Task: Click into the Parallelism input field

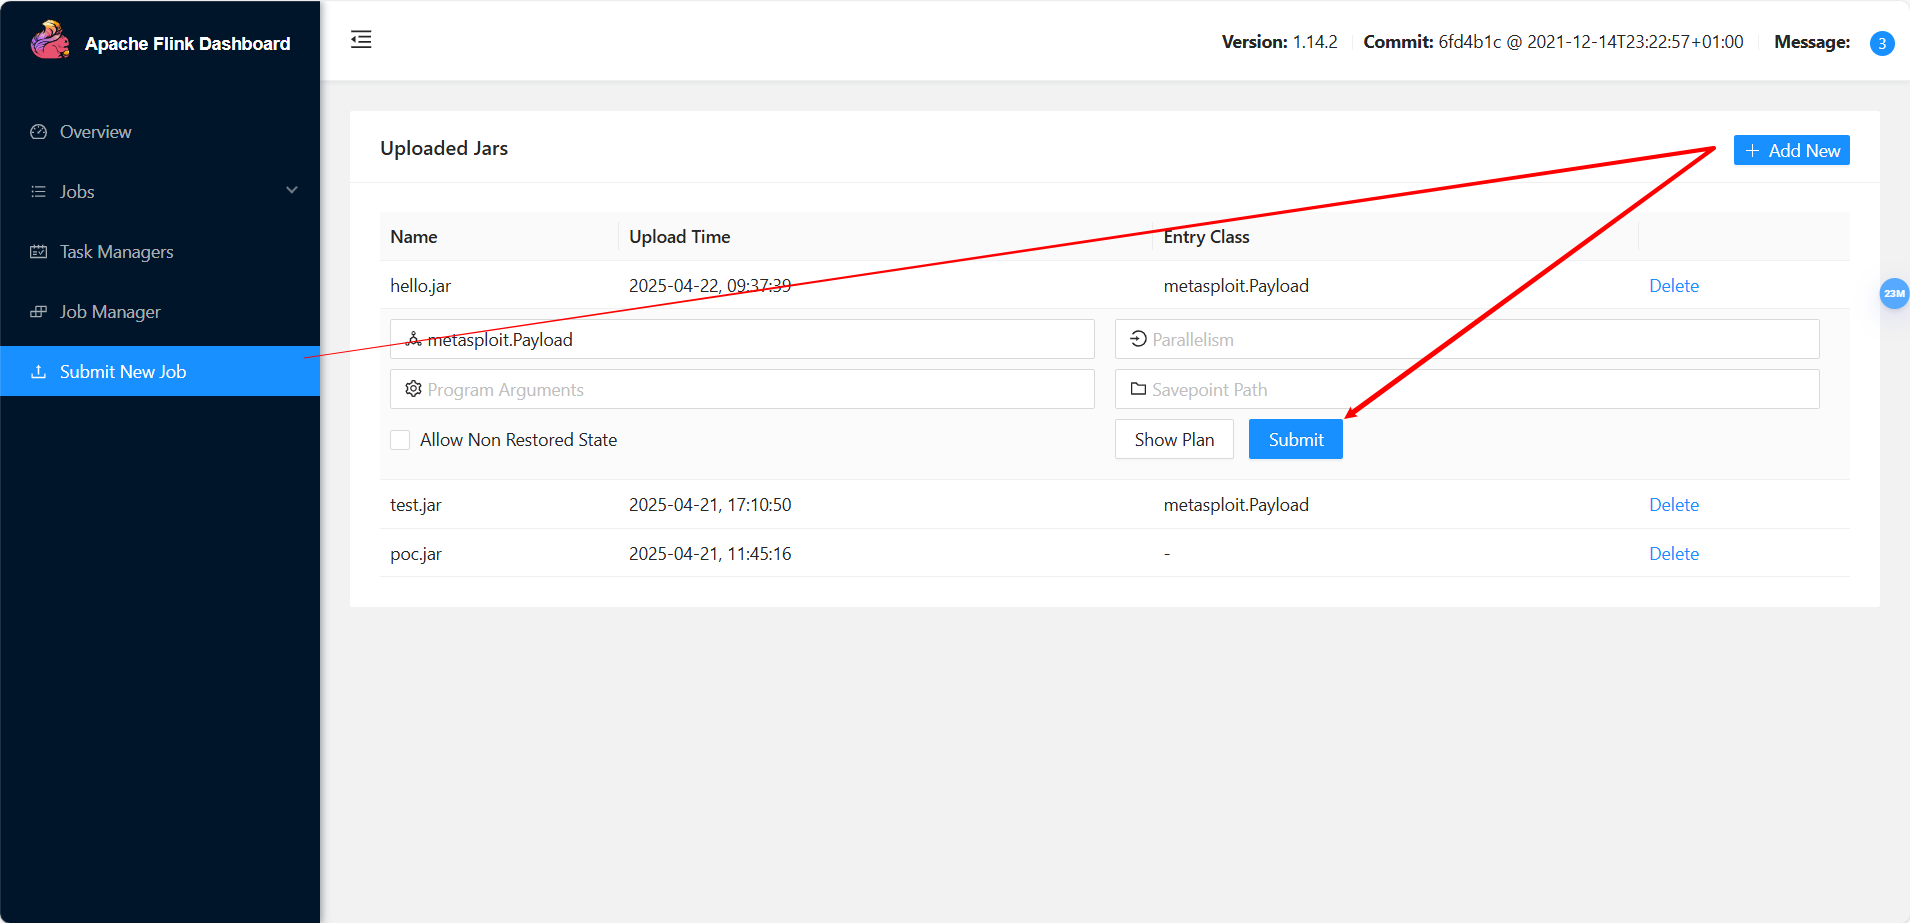Action: [1467, 339]
